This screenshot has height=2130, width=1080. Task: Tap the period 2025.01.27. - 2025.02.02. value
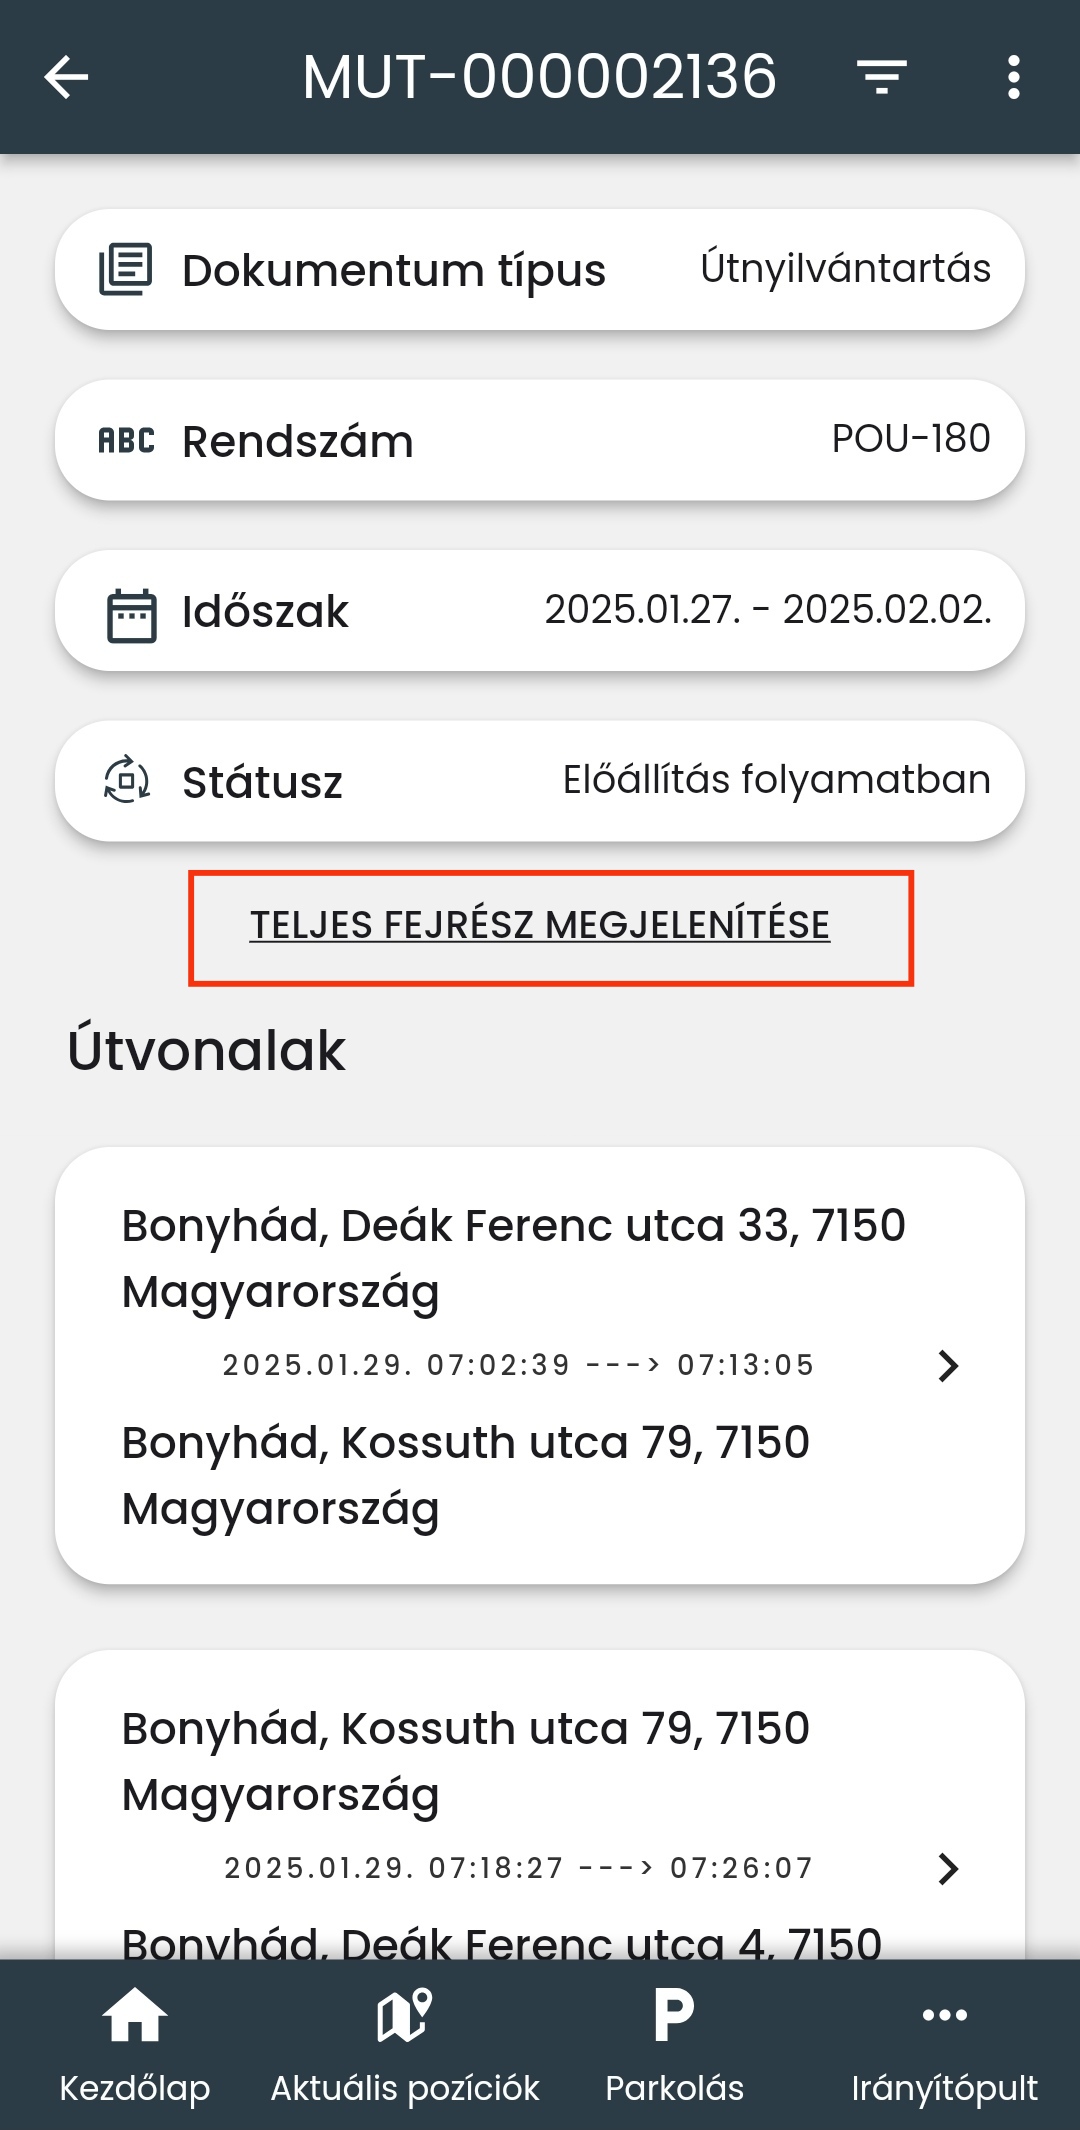(x=768, y=610)
